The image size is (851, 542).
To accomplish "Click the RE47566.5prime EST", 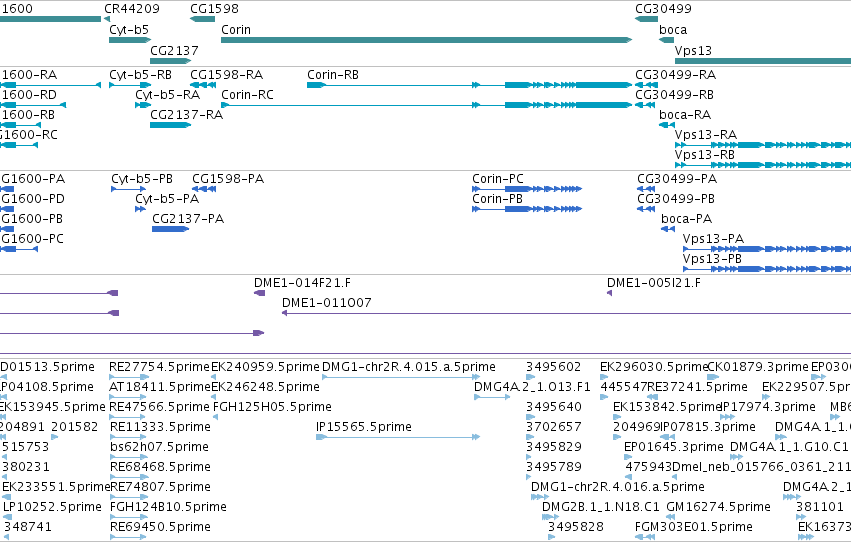I will click(128, 417).
